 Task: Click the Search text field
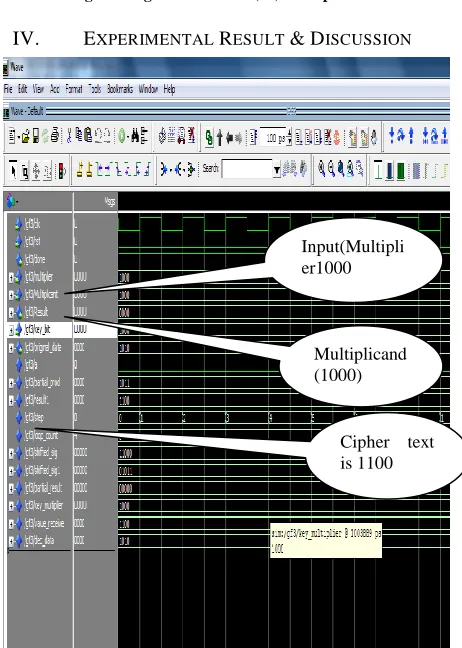pyautogui.click(x=247, y=169)
